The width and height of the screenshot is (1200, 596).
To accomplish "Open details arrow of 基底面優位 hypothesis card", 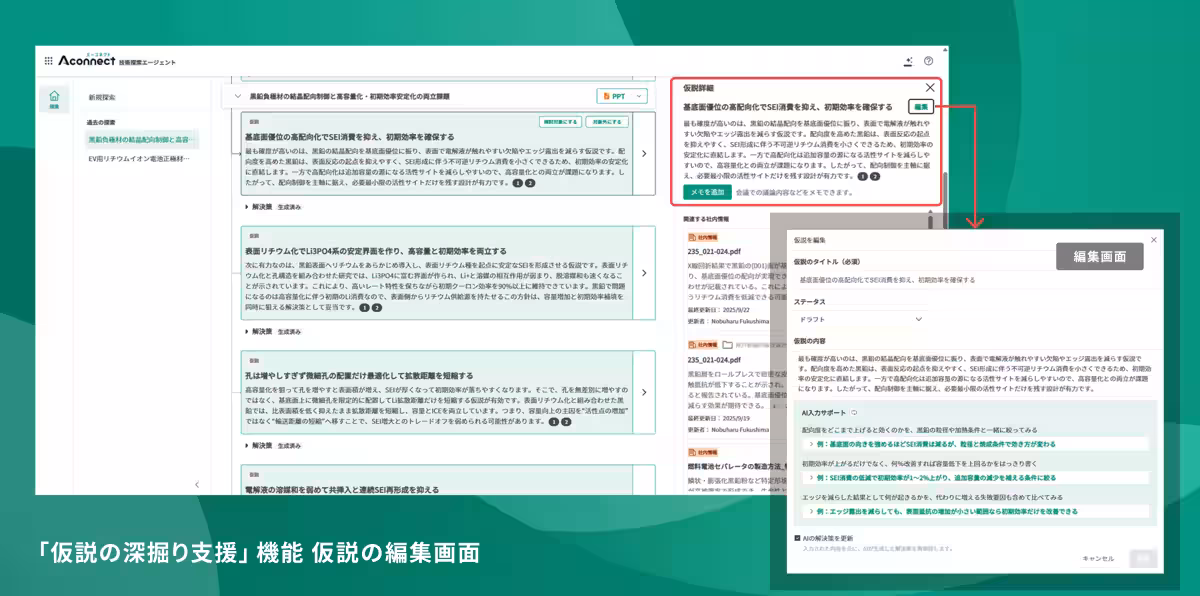I will click(x=644, y=154).
